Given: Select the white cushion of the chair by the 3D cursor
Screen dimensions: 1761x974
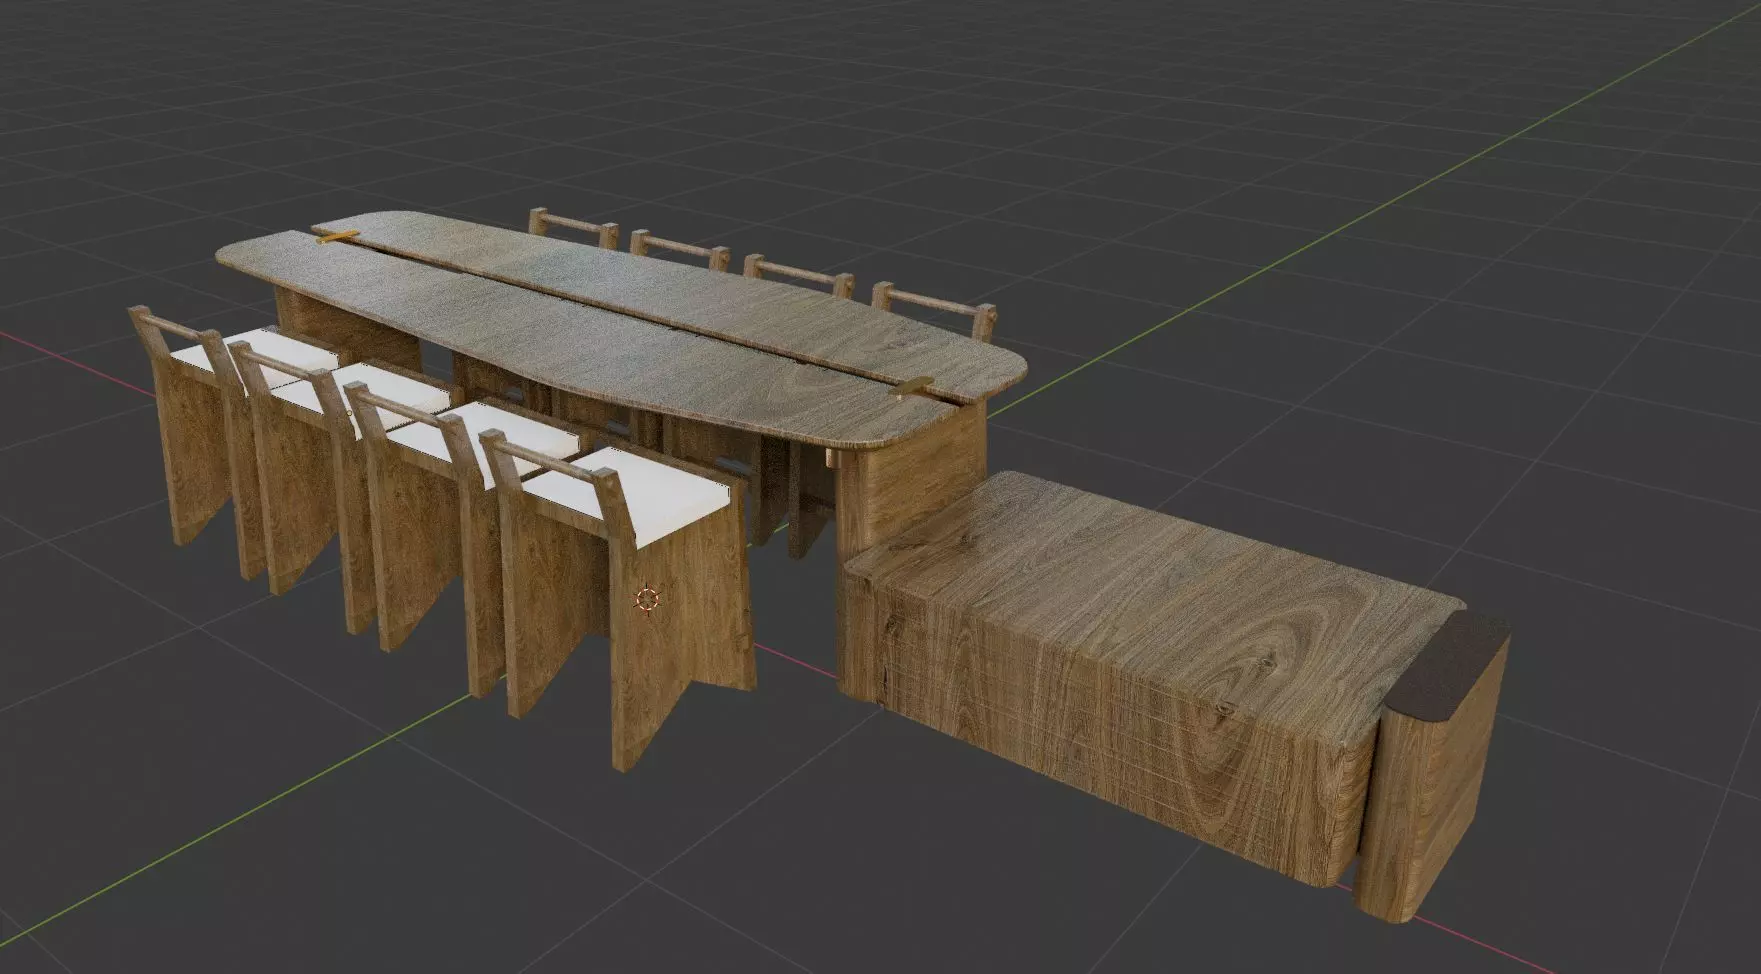Looking at the screenshot, I should tap(634, 497).
